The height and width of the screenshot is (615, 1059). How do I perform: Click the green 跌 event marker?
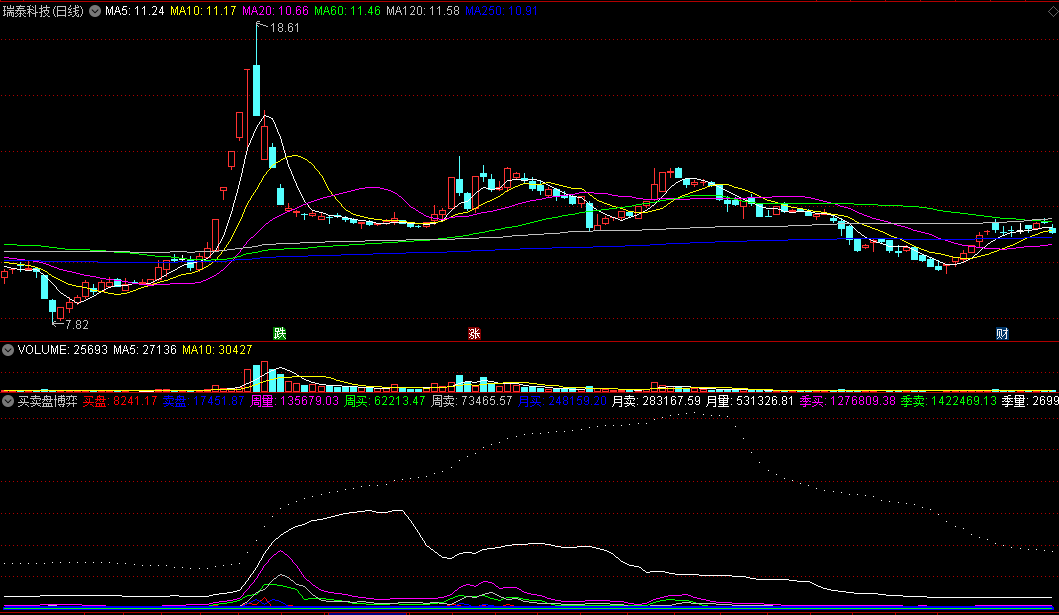[280, 333]
